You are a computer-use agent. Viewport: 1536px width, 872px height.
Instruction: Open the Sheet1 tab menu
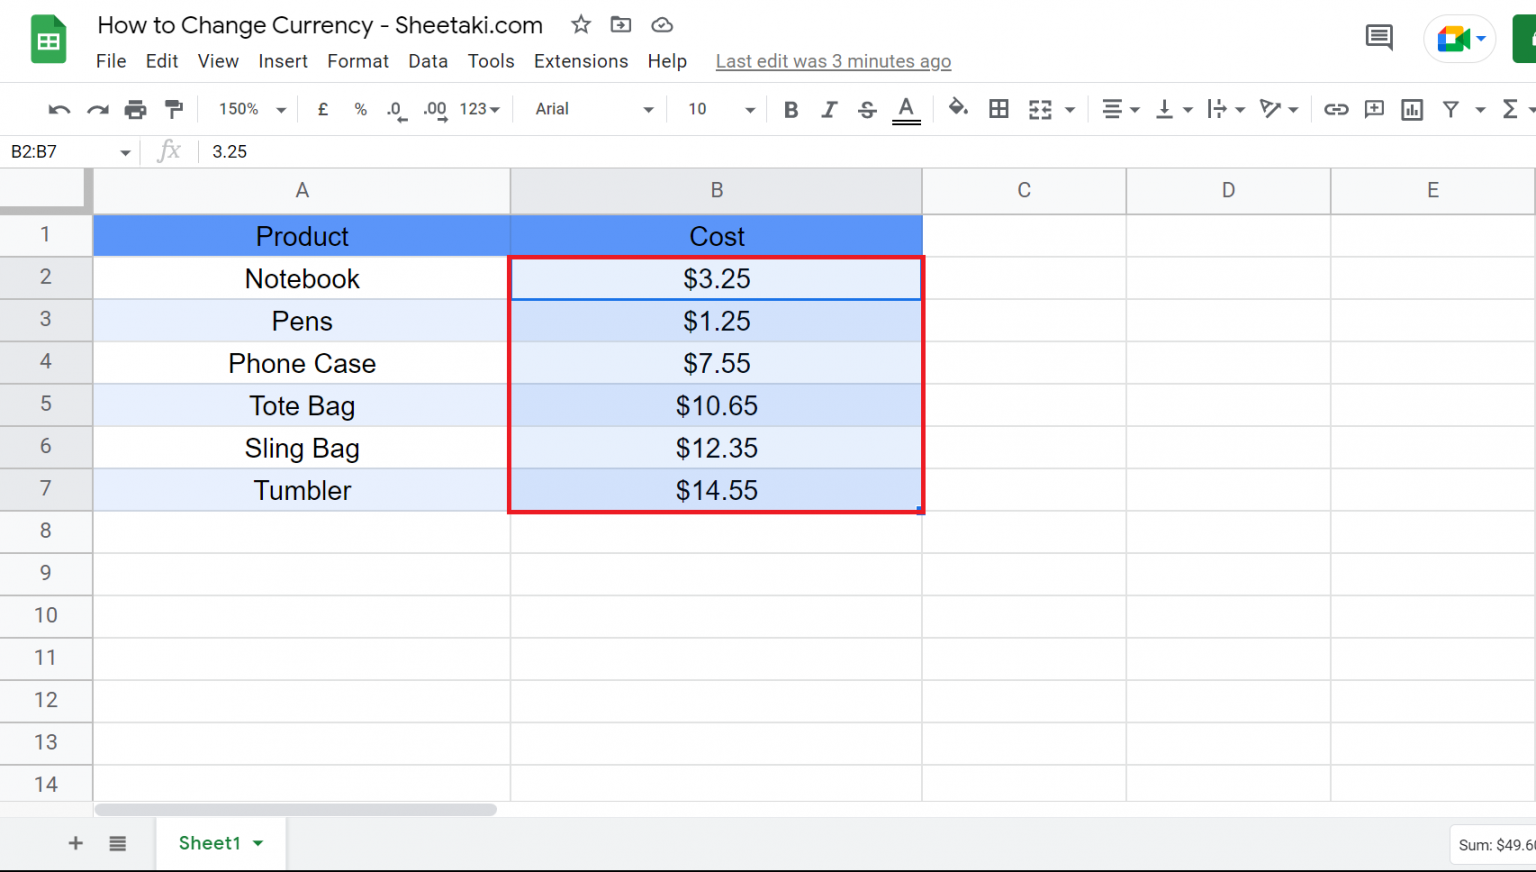point(256,843)
